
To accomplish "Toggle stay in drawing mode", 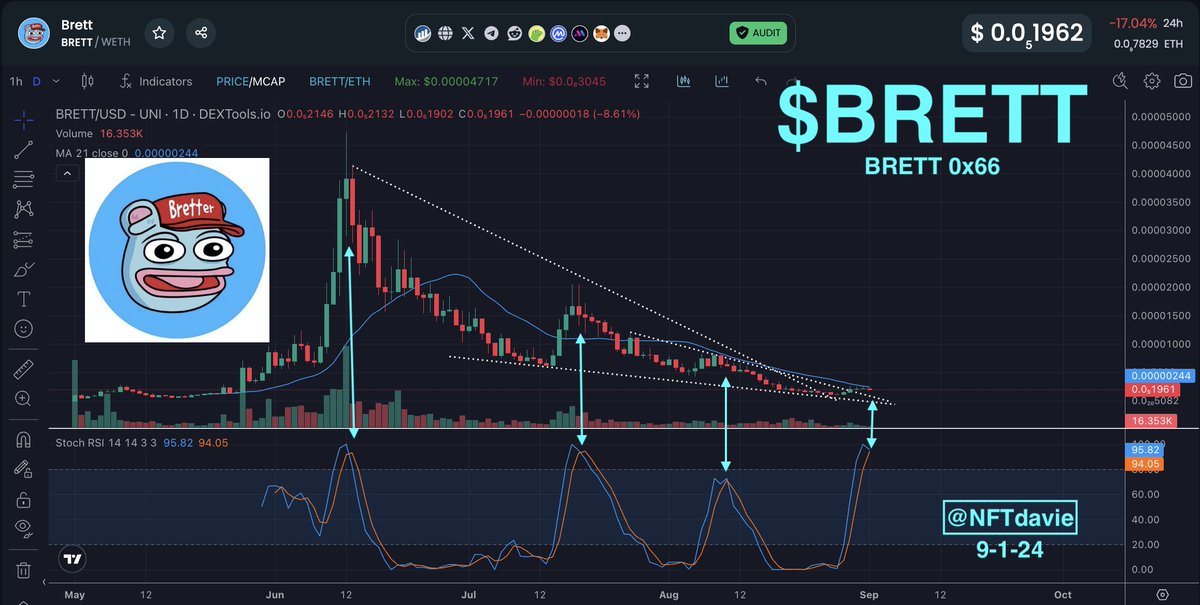I will click(x=22, y=469).
